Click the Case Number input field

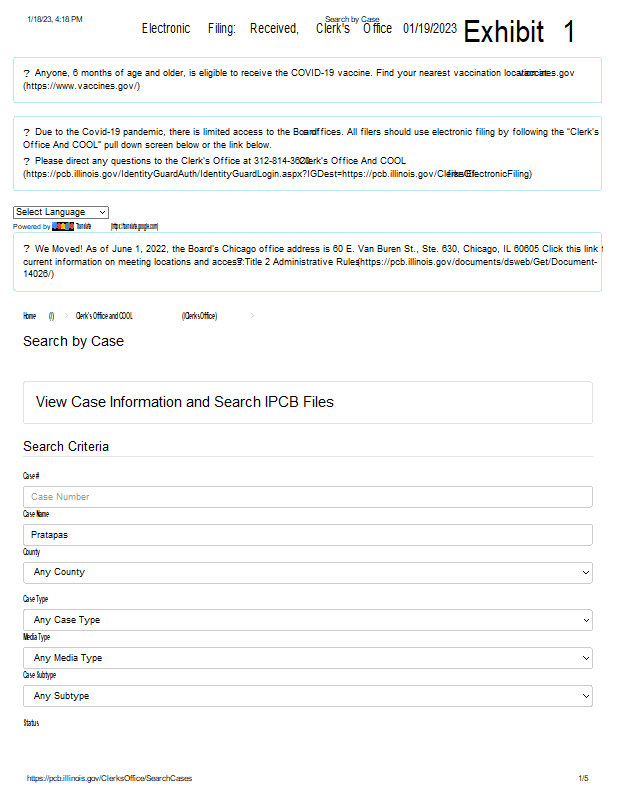pyautogui.click(x=308, y=497)
